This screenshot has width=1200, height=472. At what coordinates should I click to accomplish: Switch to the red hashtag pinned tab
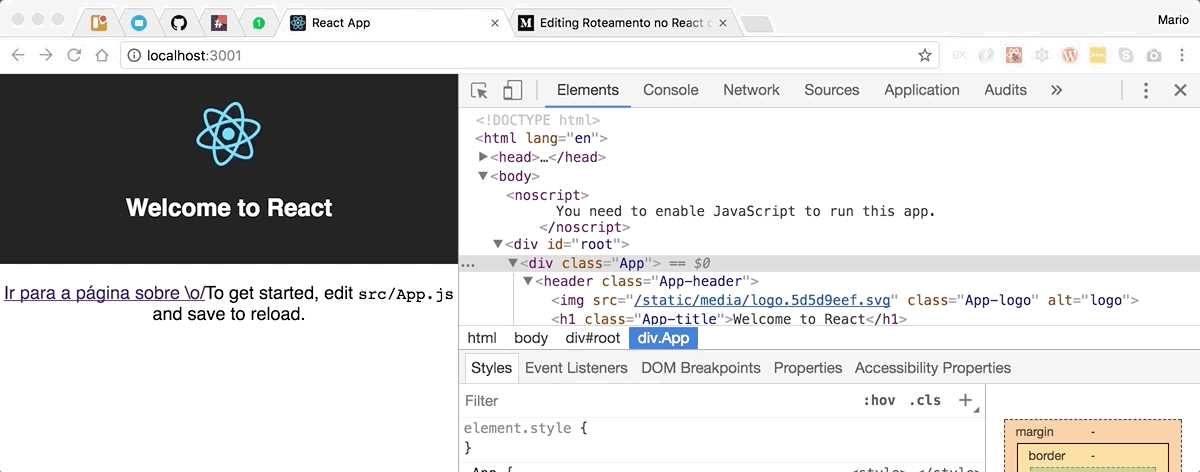pyautogui.click(x=218, y=22)
